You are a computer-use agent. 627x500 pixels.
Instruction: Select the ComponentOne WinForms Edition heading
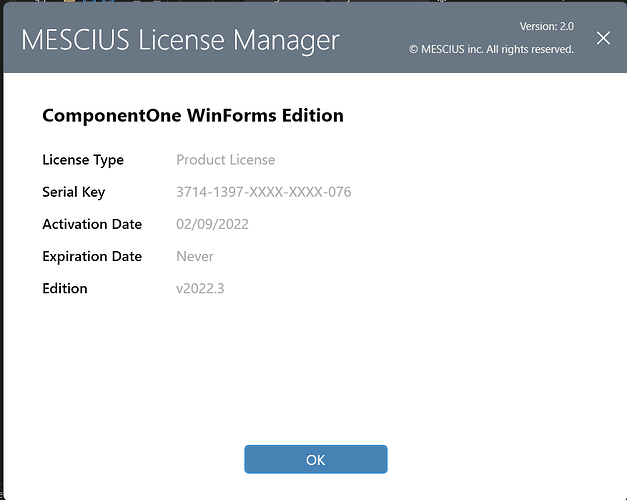click(x=193, y=116)
